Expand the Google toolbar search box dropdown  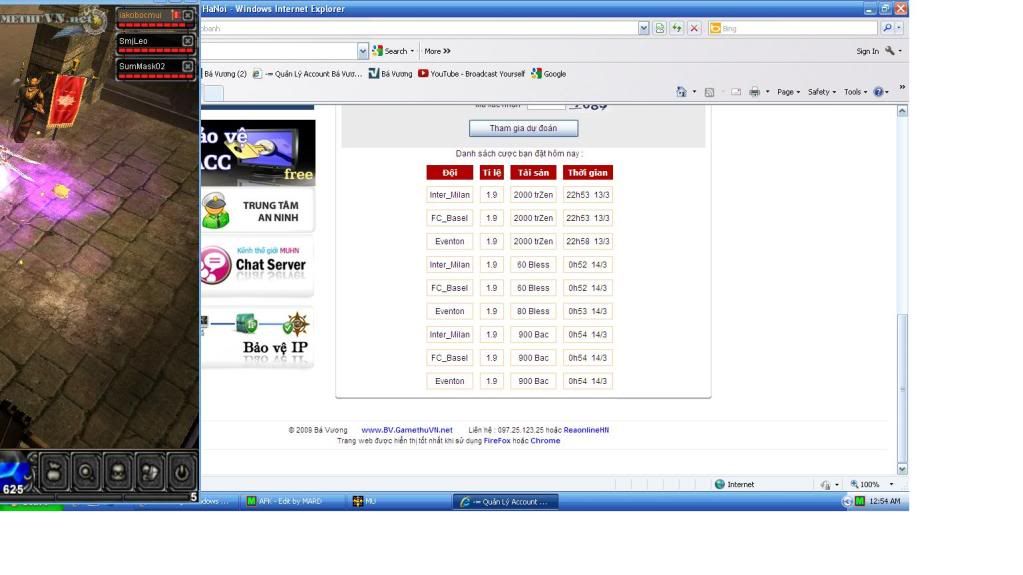pos(363,51)
